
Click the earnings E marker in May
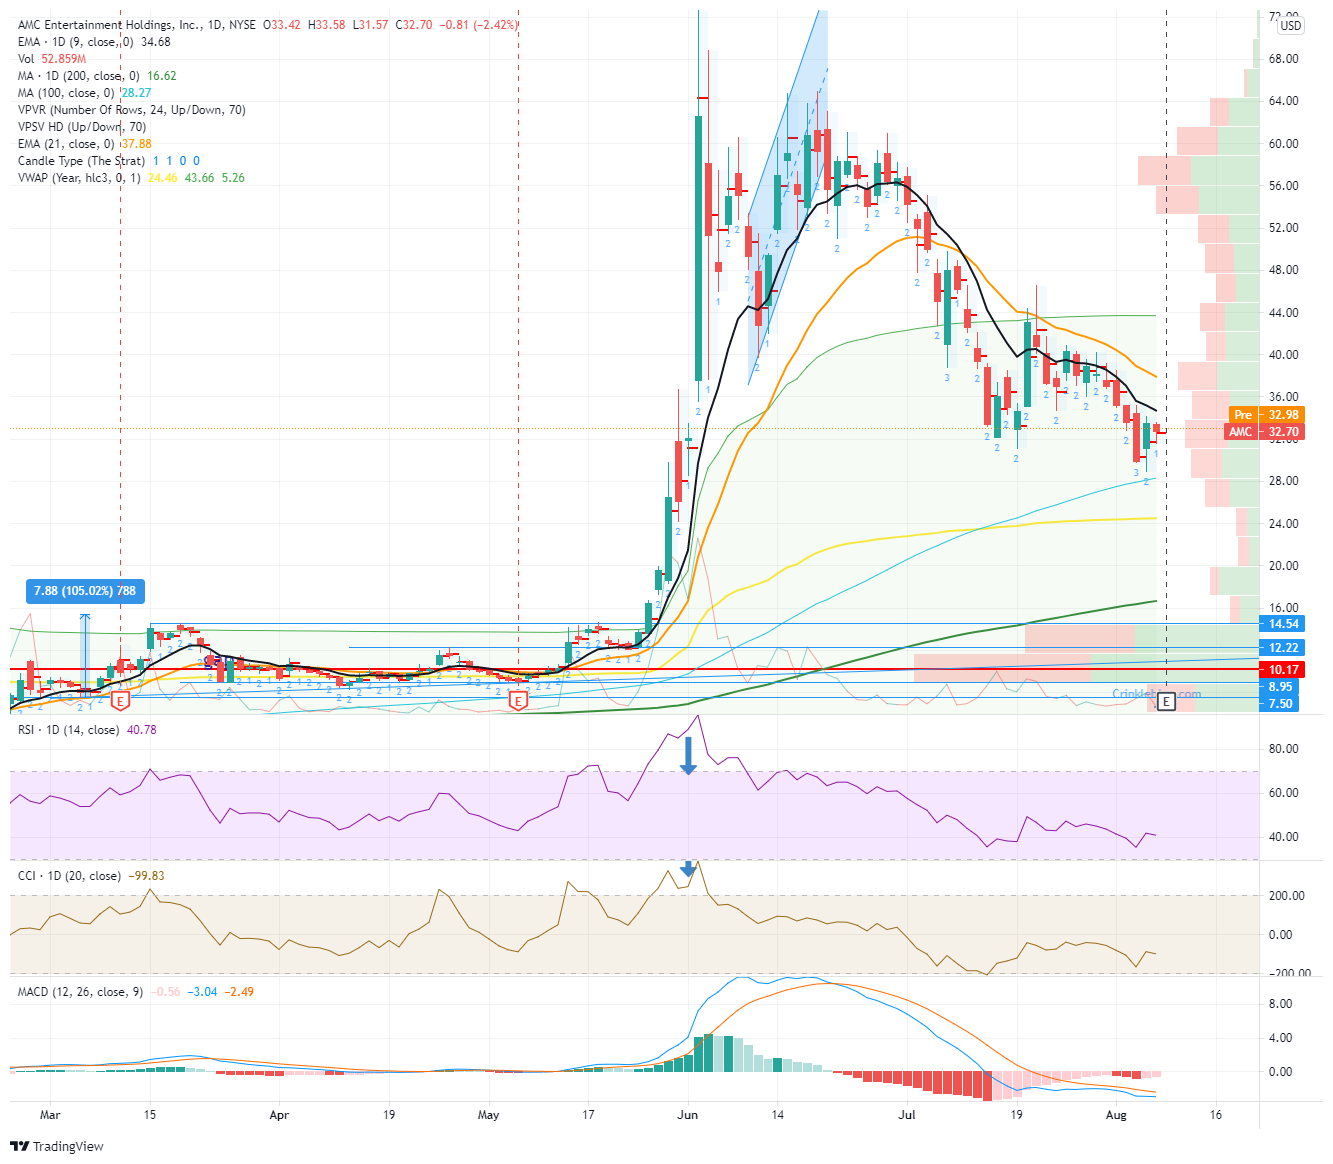(518, 701)
